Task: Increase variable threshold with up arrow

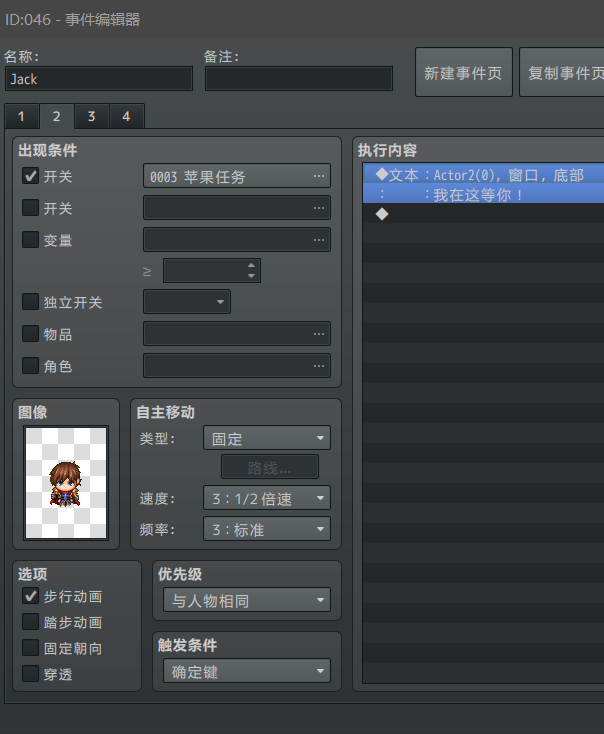Action: [x=251, y=265]
